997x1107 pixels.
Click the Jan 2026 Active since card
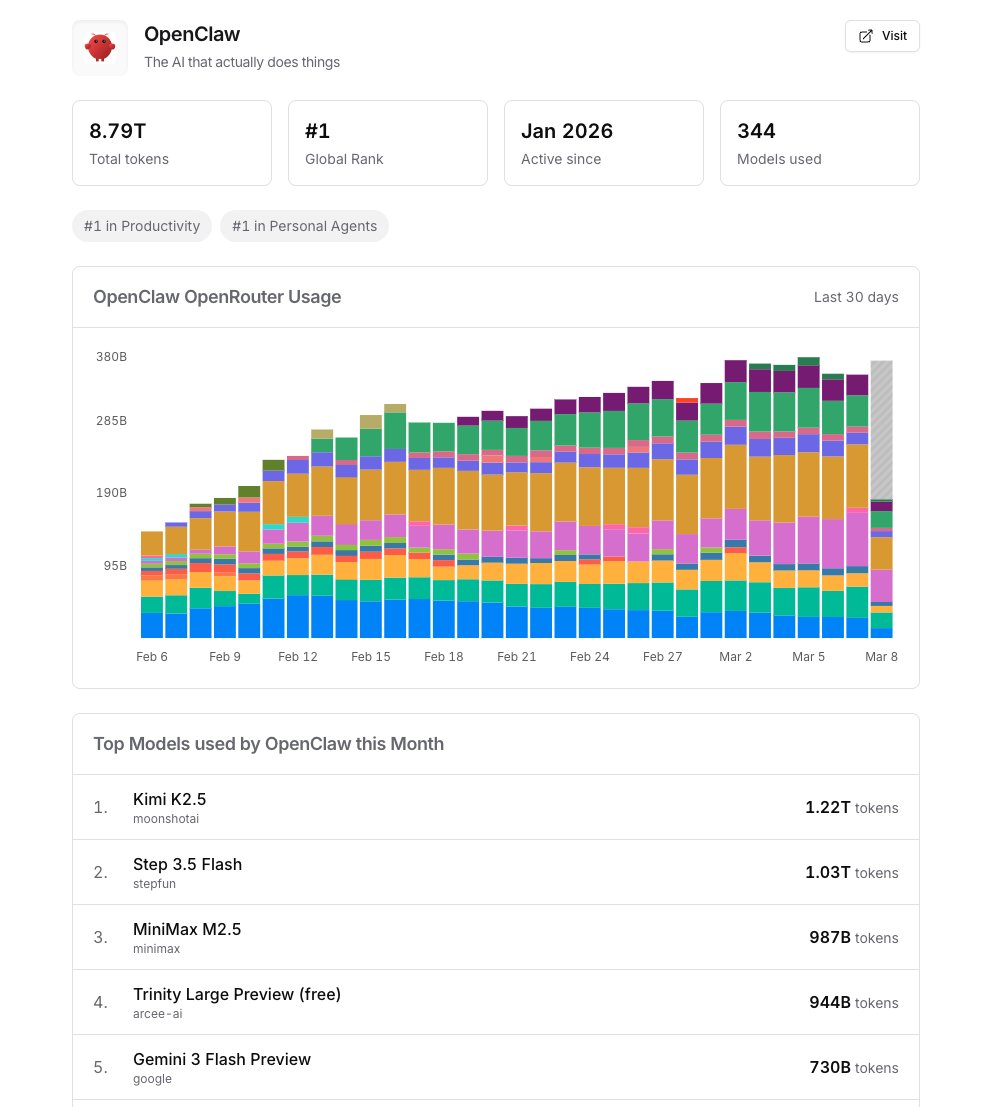tap(604, 143)
